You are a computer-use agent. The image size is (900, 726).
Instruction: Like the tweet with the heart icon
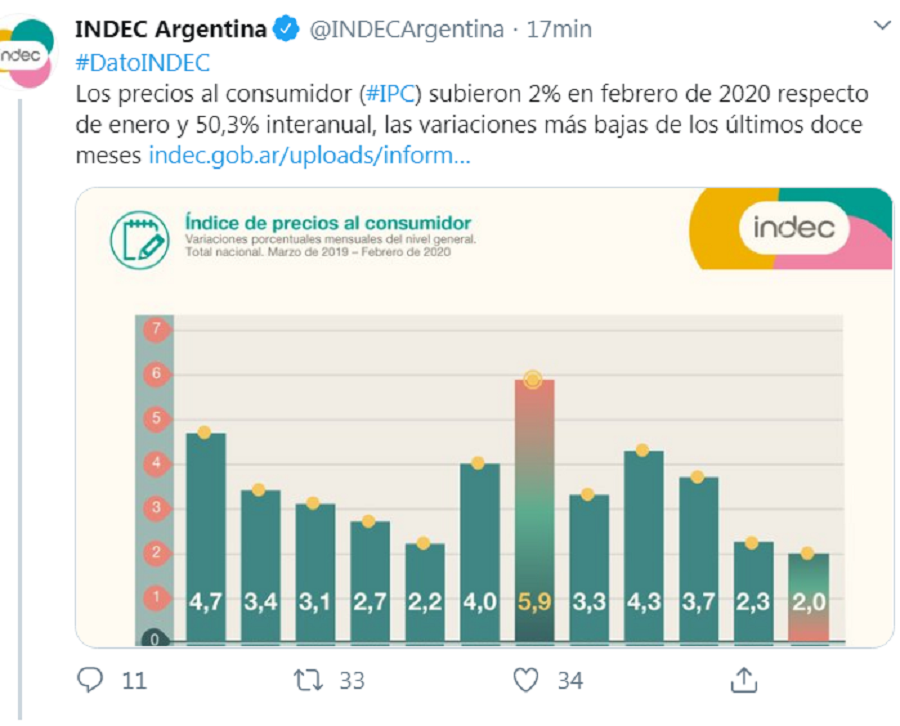[526, 681]
